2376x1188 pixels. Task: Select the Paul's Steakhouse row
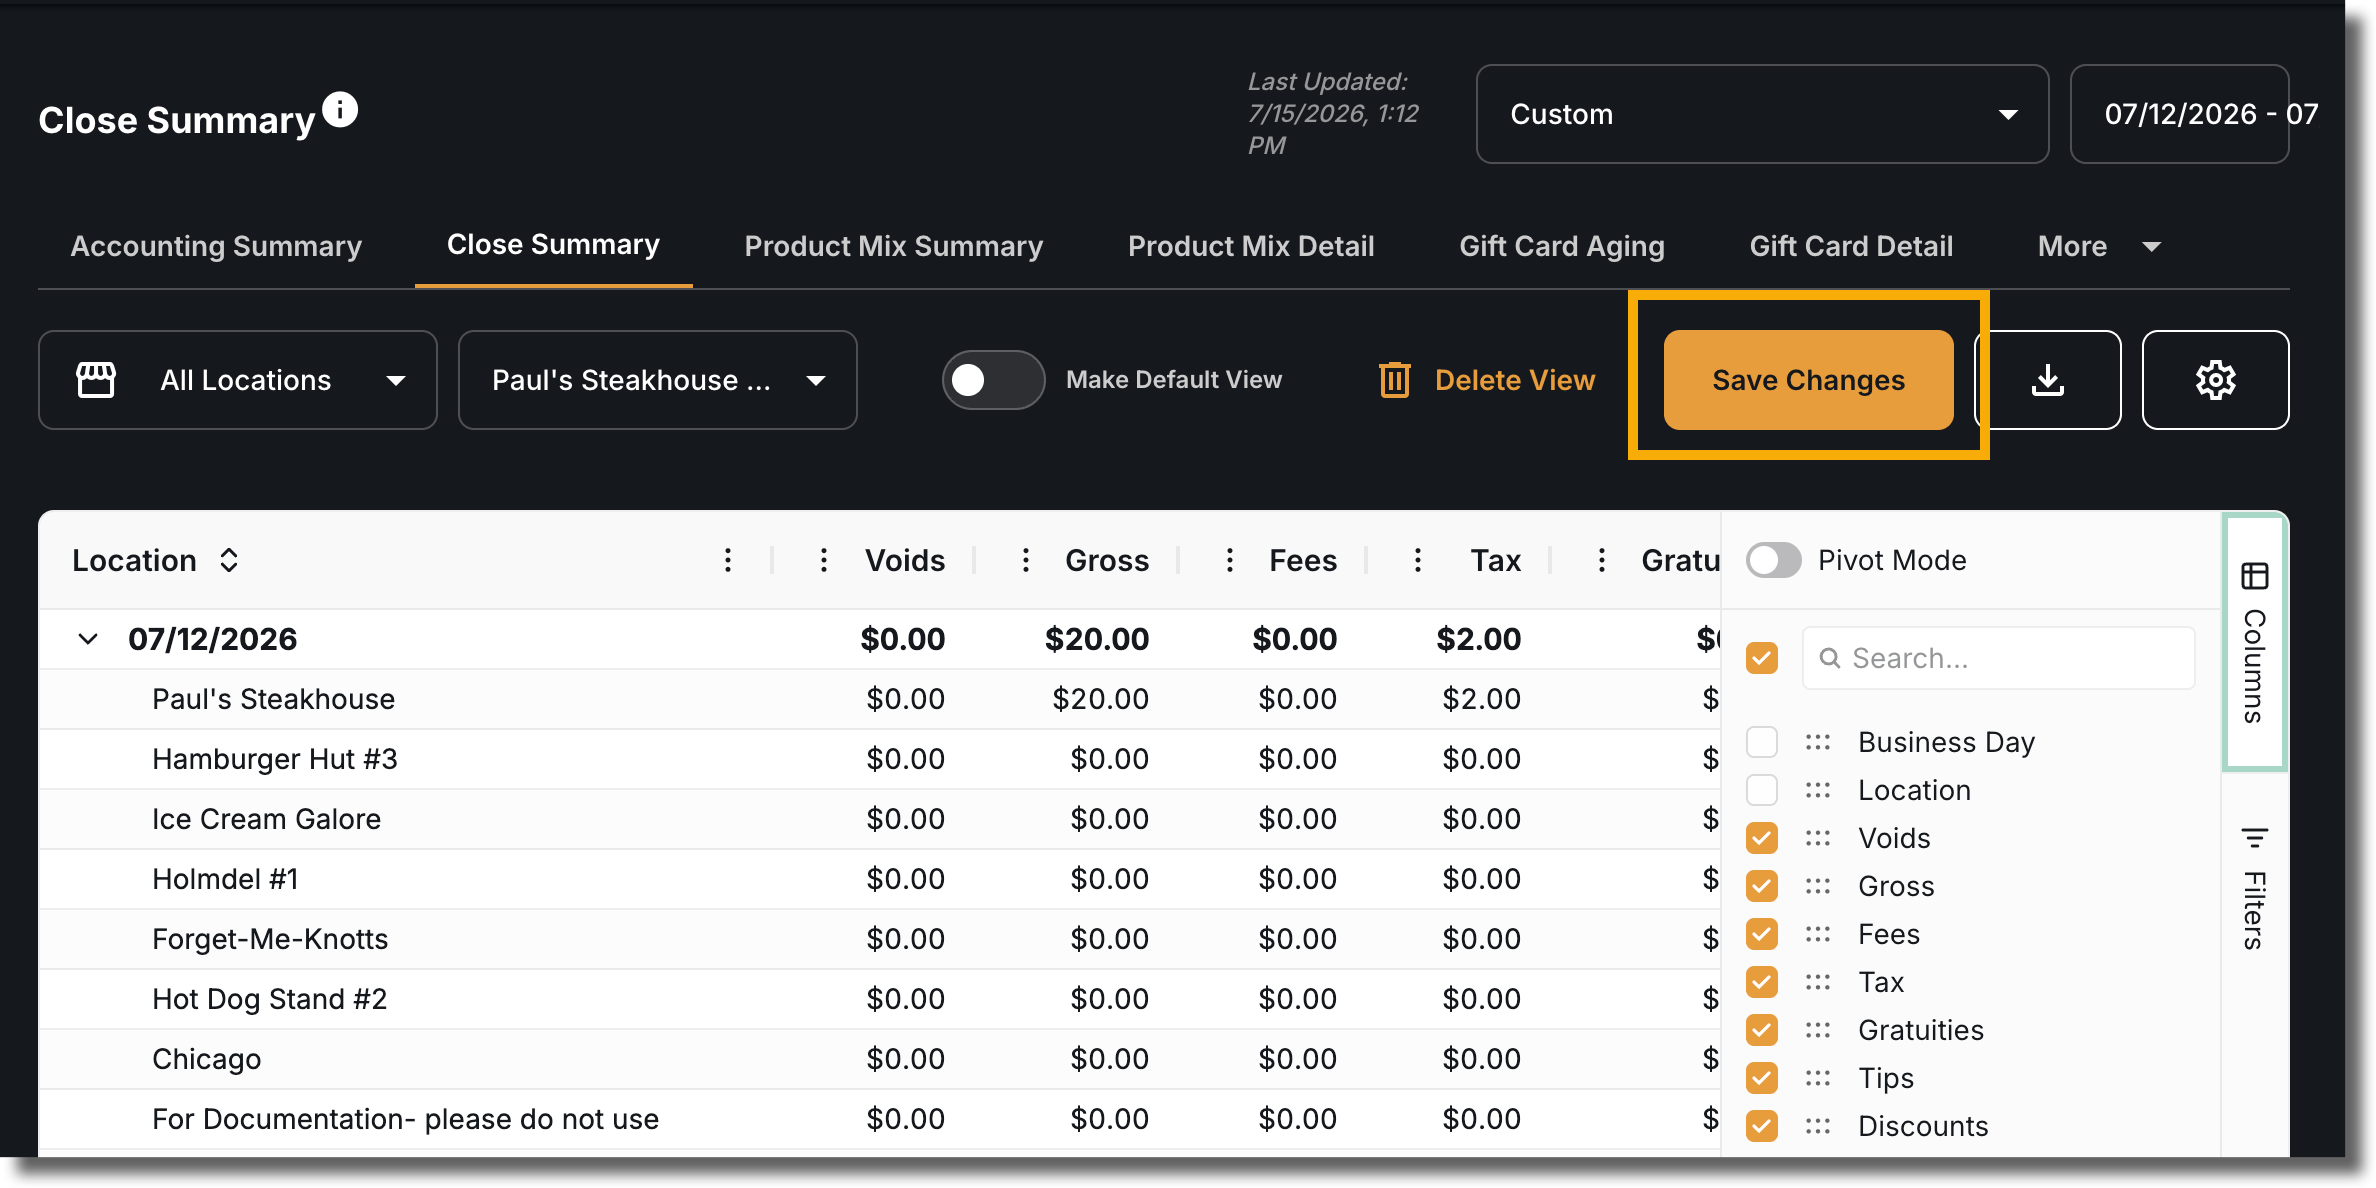[880, 699]
